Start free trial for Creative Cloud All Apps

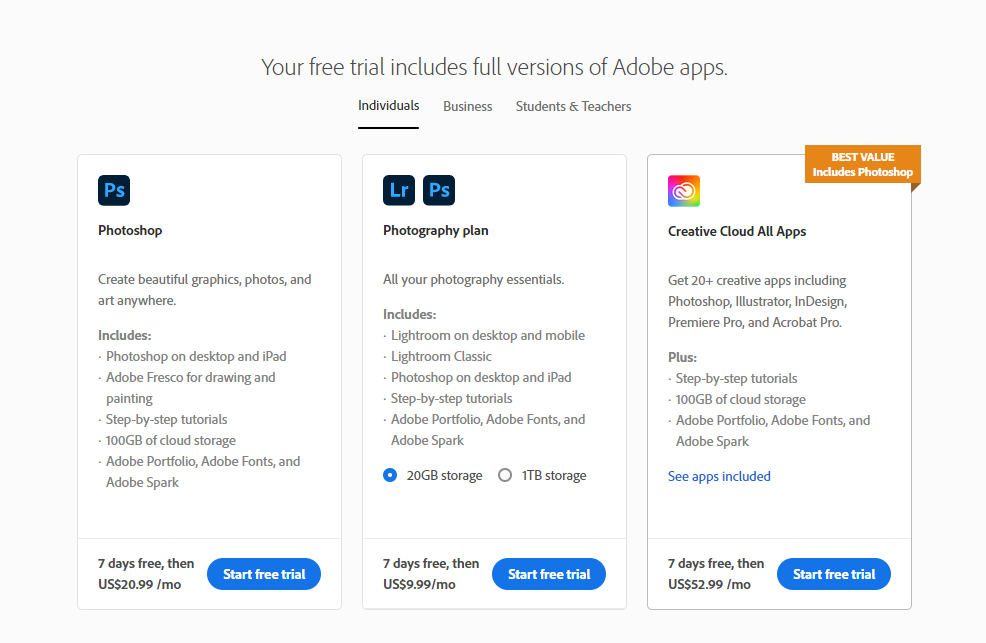coord(834,574)
